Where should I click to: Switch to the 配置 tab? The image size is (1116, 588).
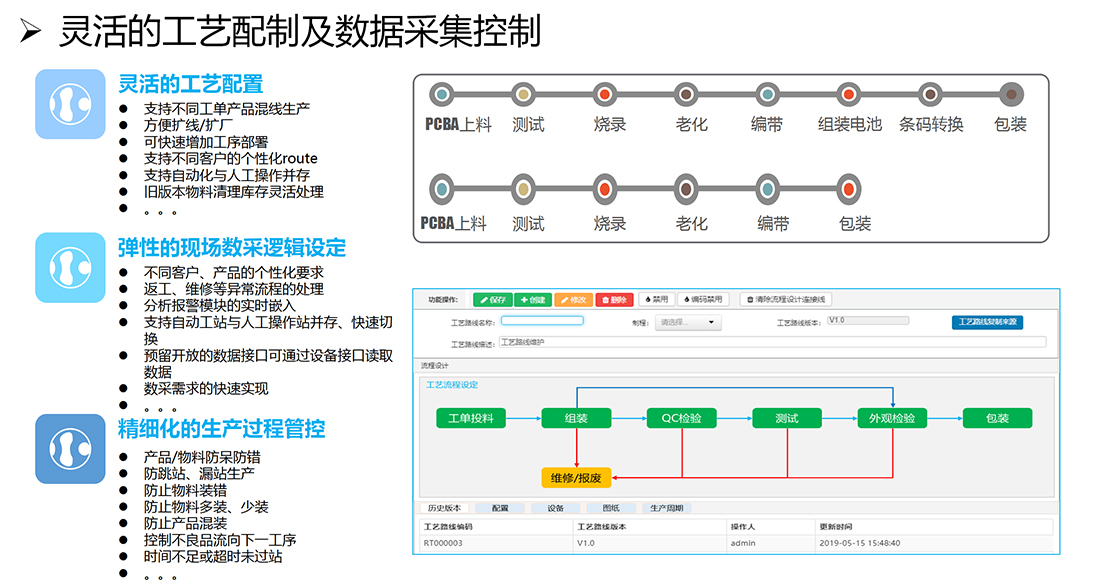pos(500,508)
